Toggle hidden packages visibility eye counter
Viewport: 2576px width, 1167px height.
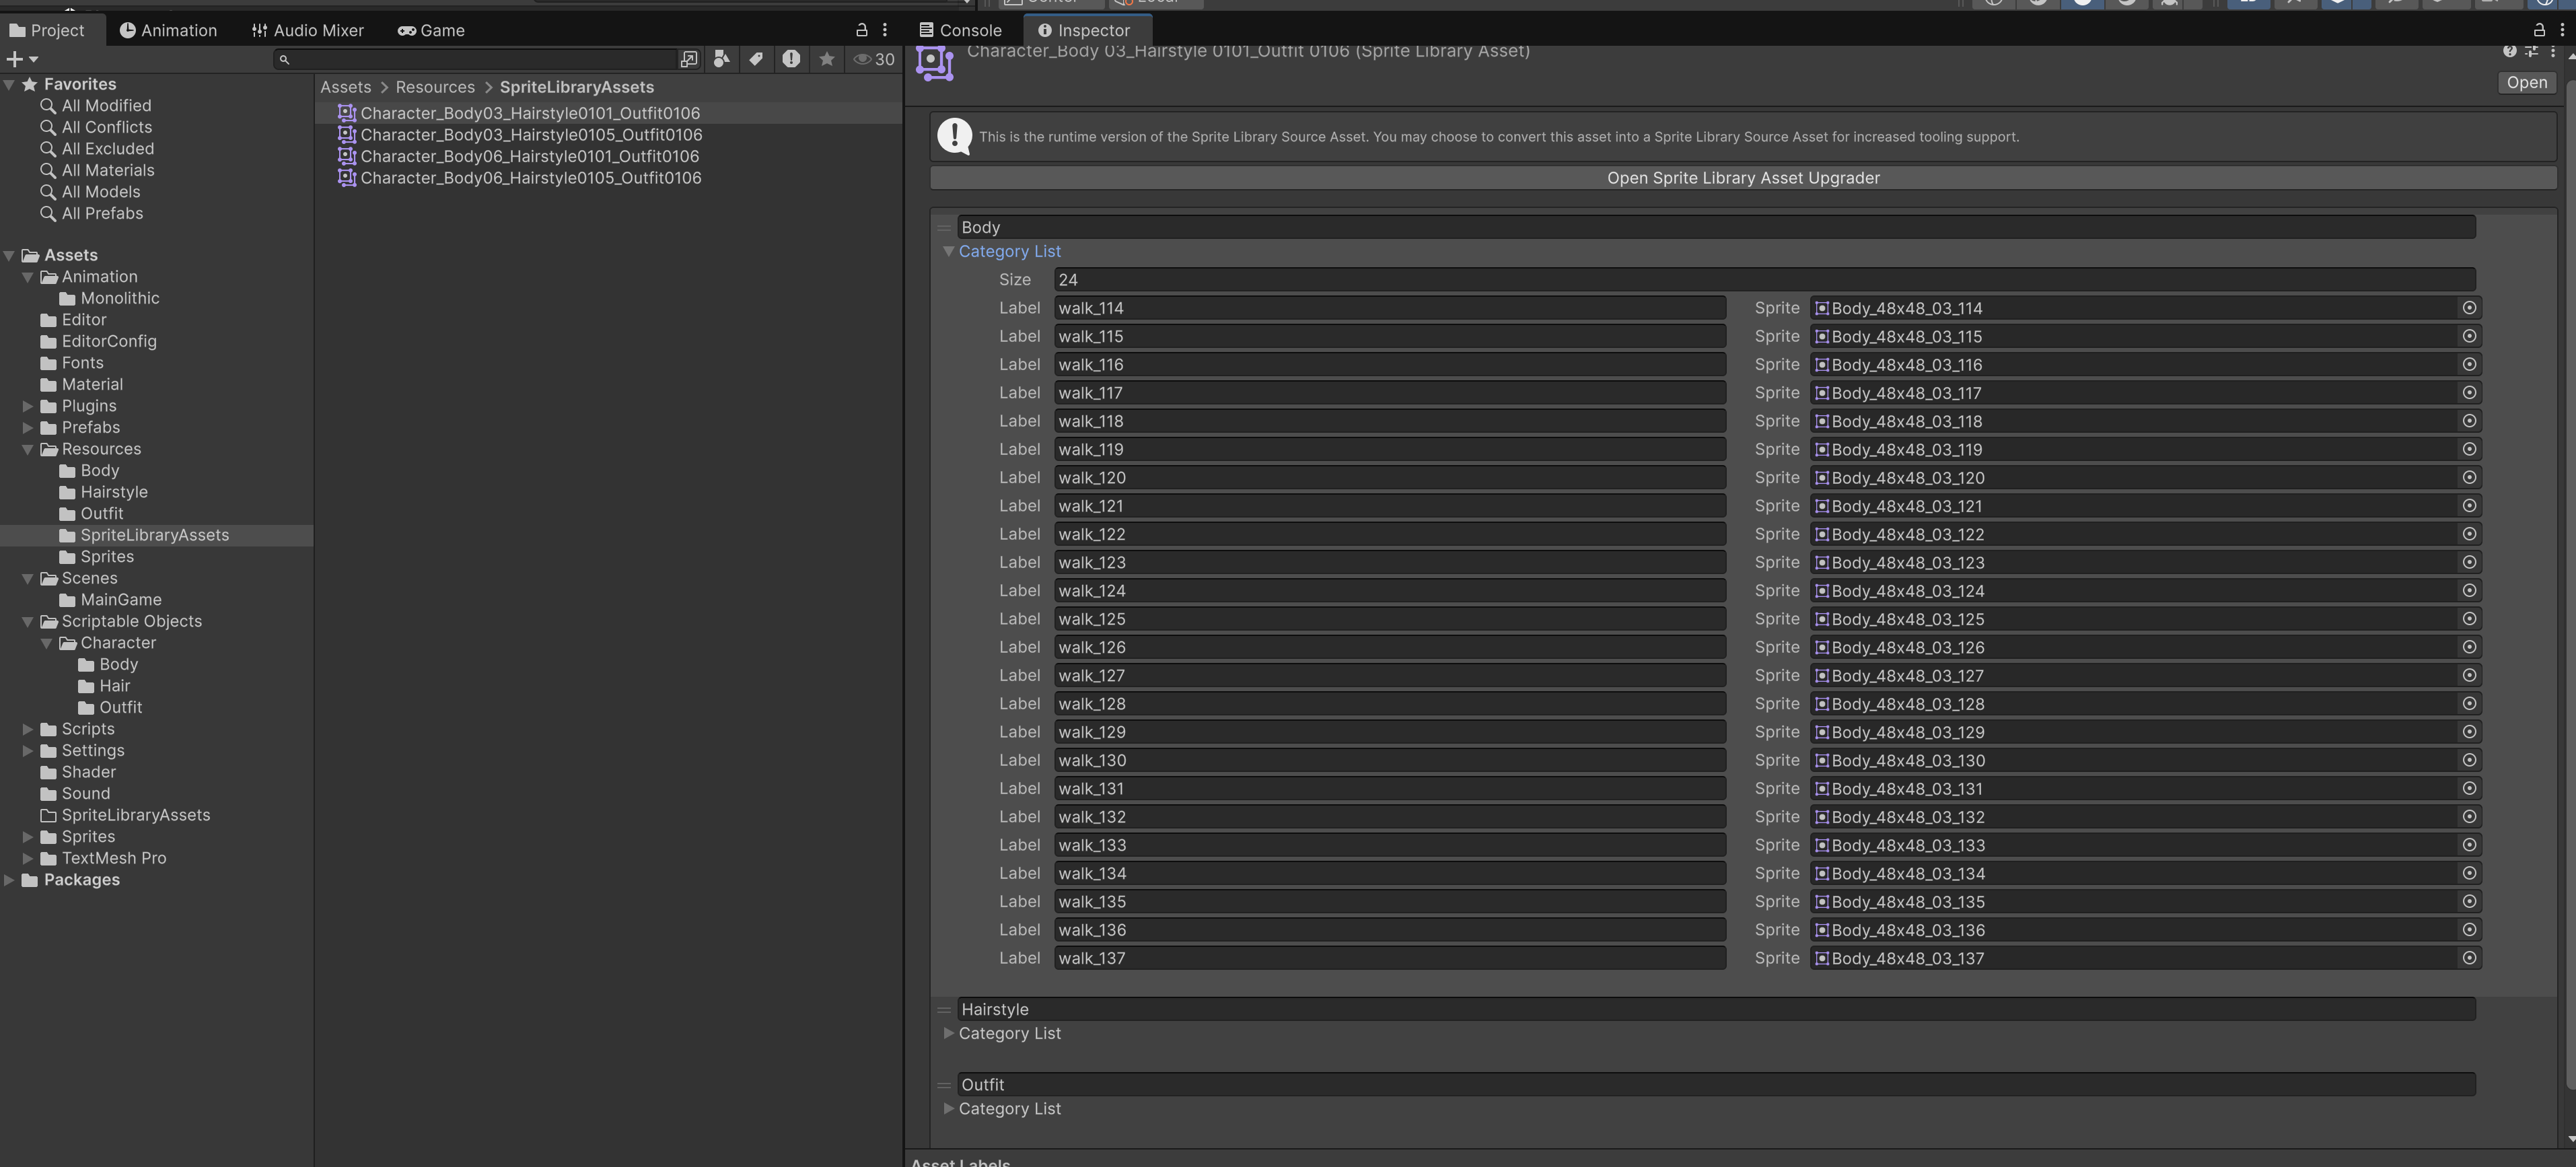click(874, 60)
